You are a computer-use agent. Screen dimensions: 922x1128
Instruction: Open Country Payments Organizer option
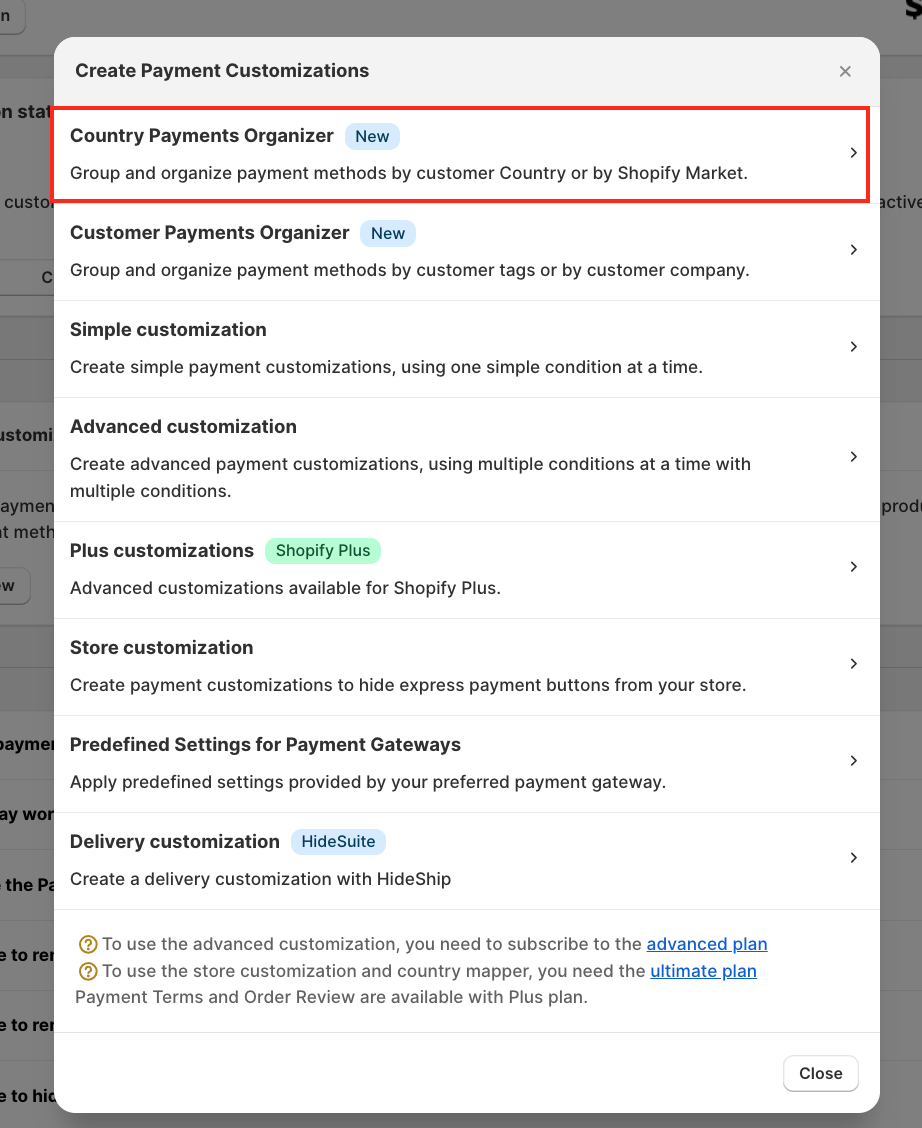coord(202,136)
